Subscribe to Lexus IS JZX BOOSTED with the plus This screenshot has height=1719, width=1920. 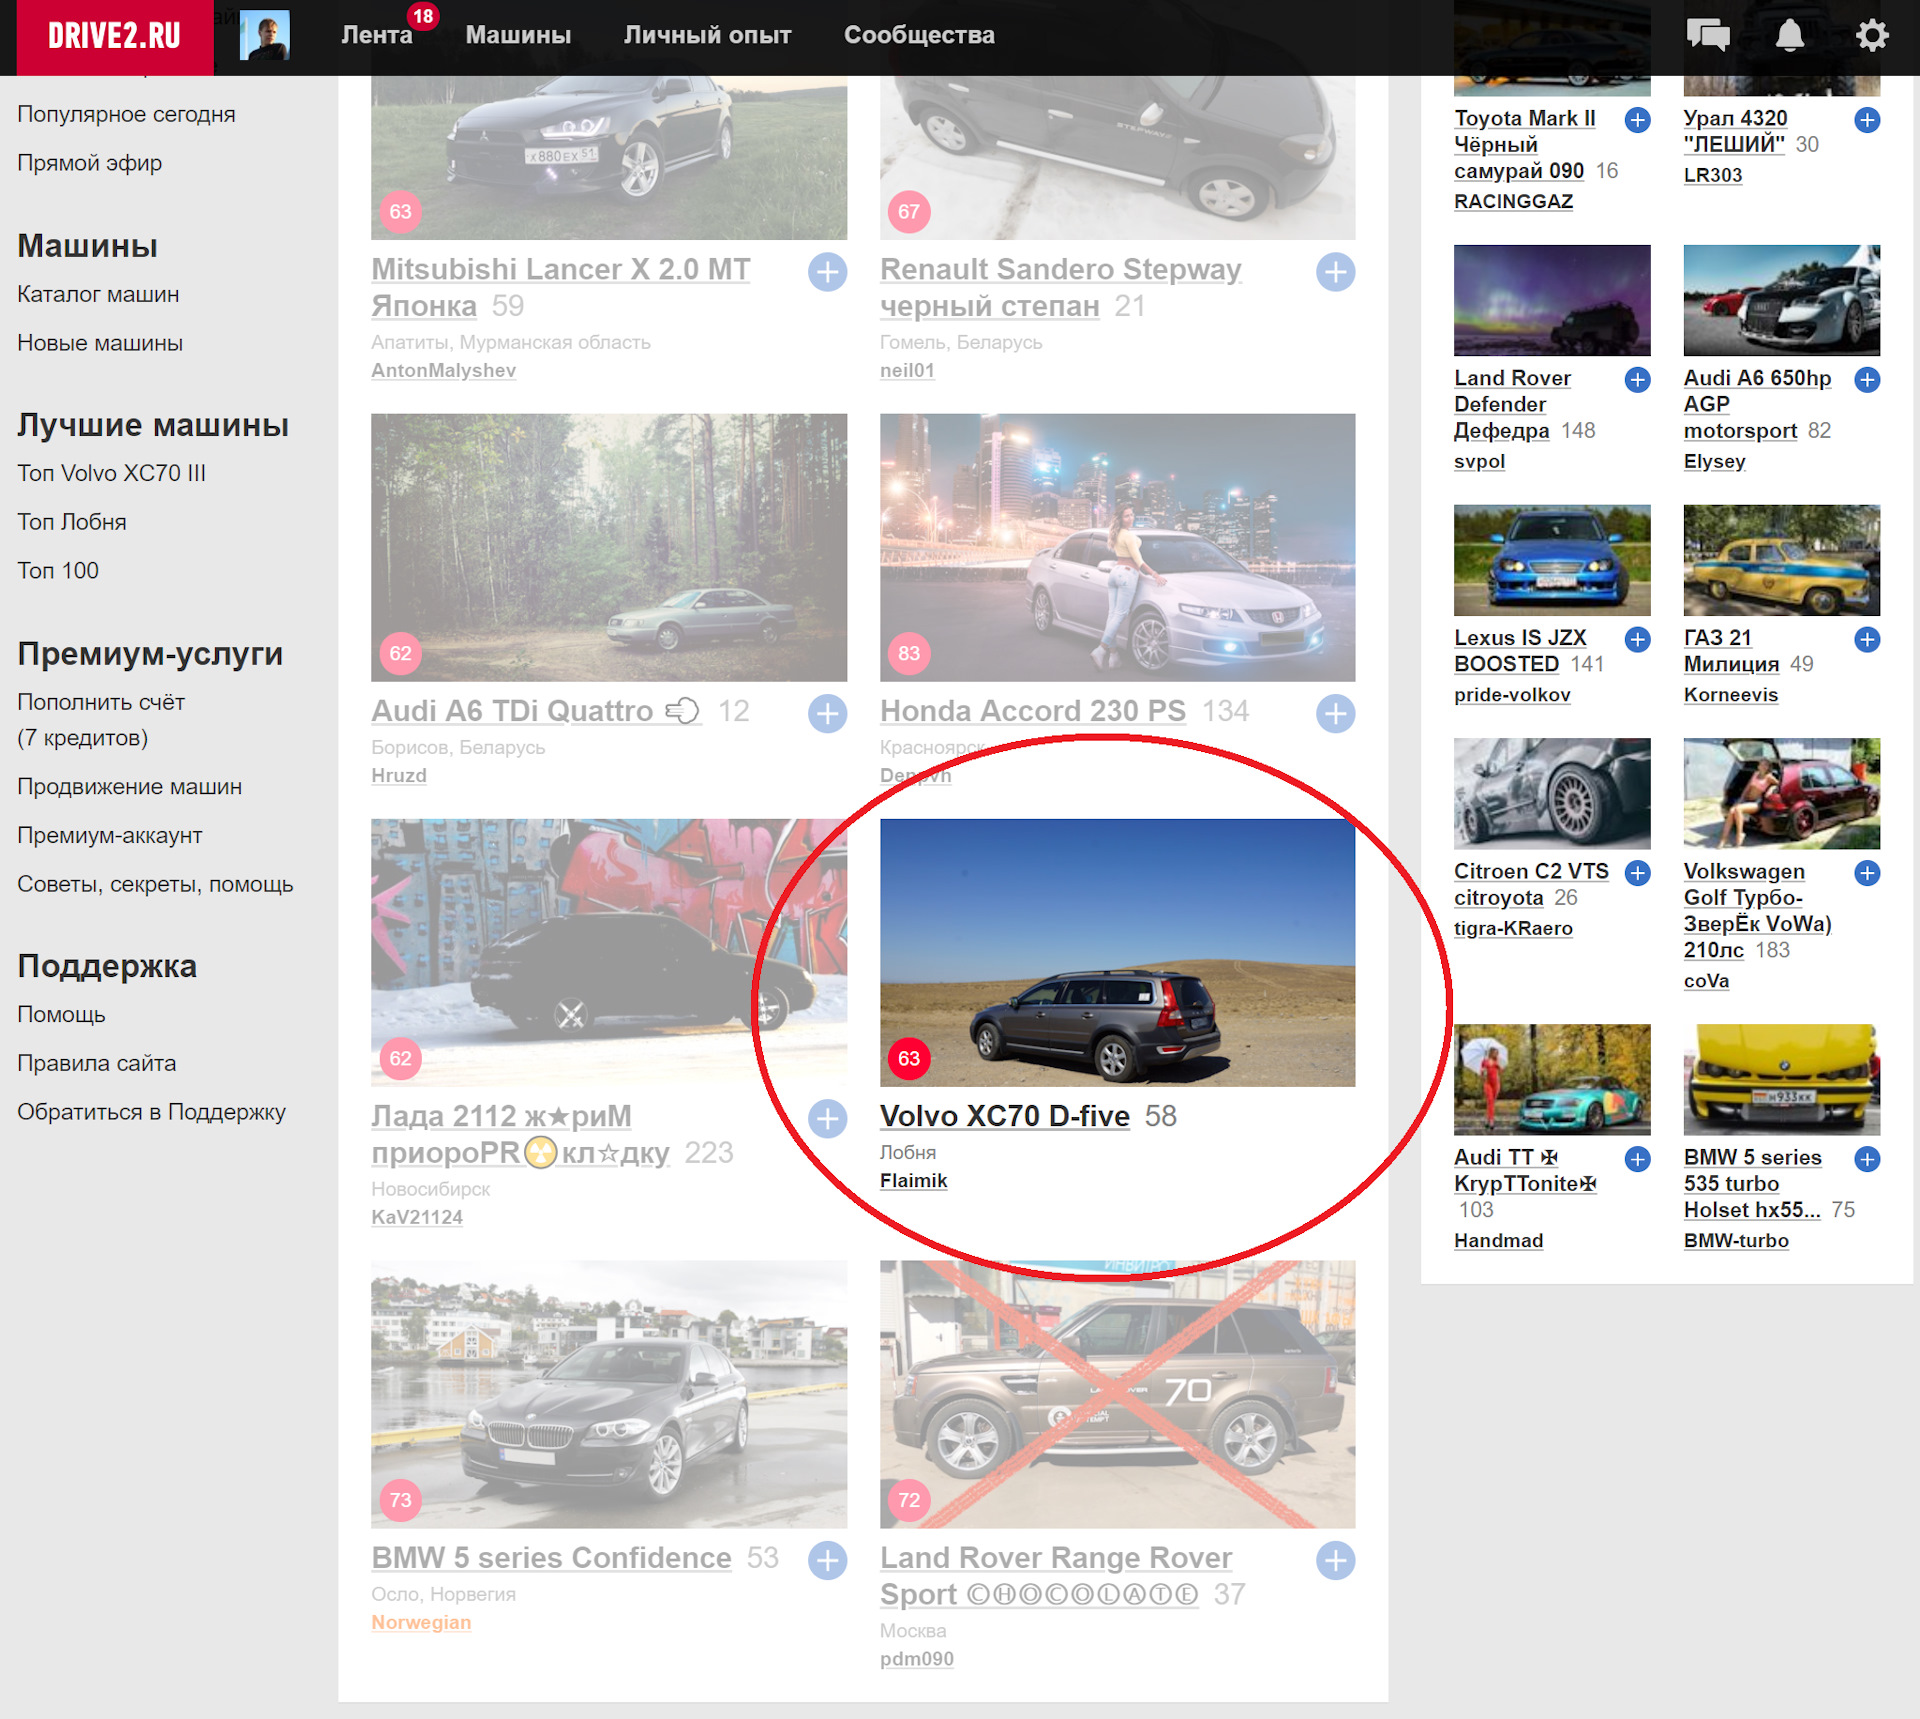(x=1637, y=640)
